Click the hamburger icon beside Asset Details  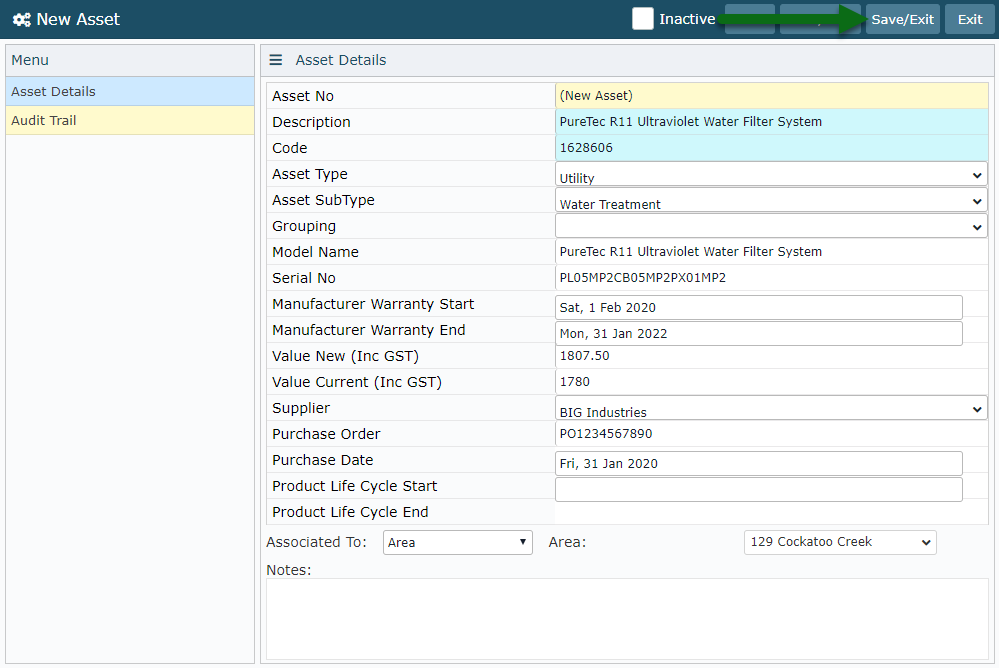click(x=275, y=60)
